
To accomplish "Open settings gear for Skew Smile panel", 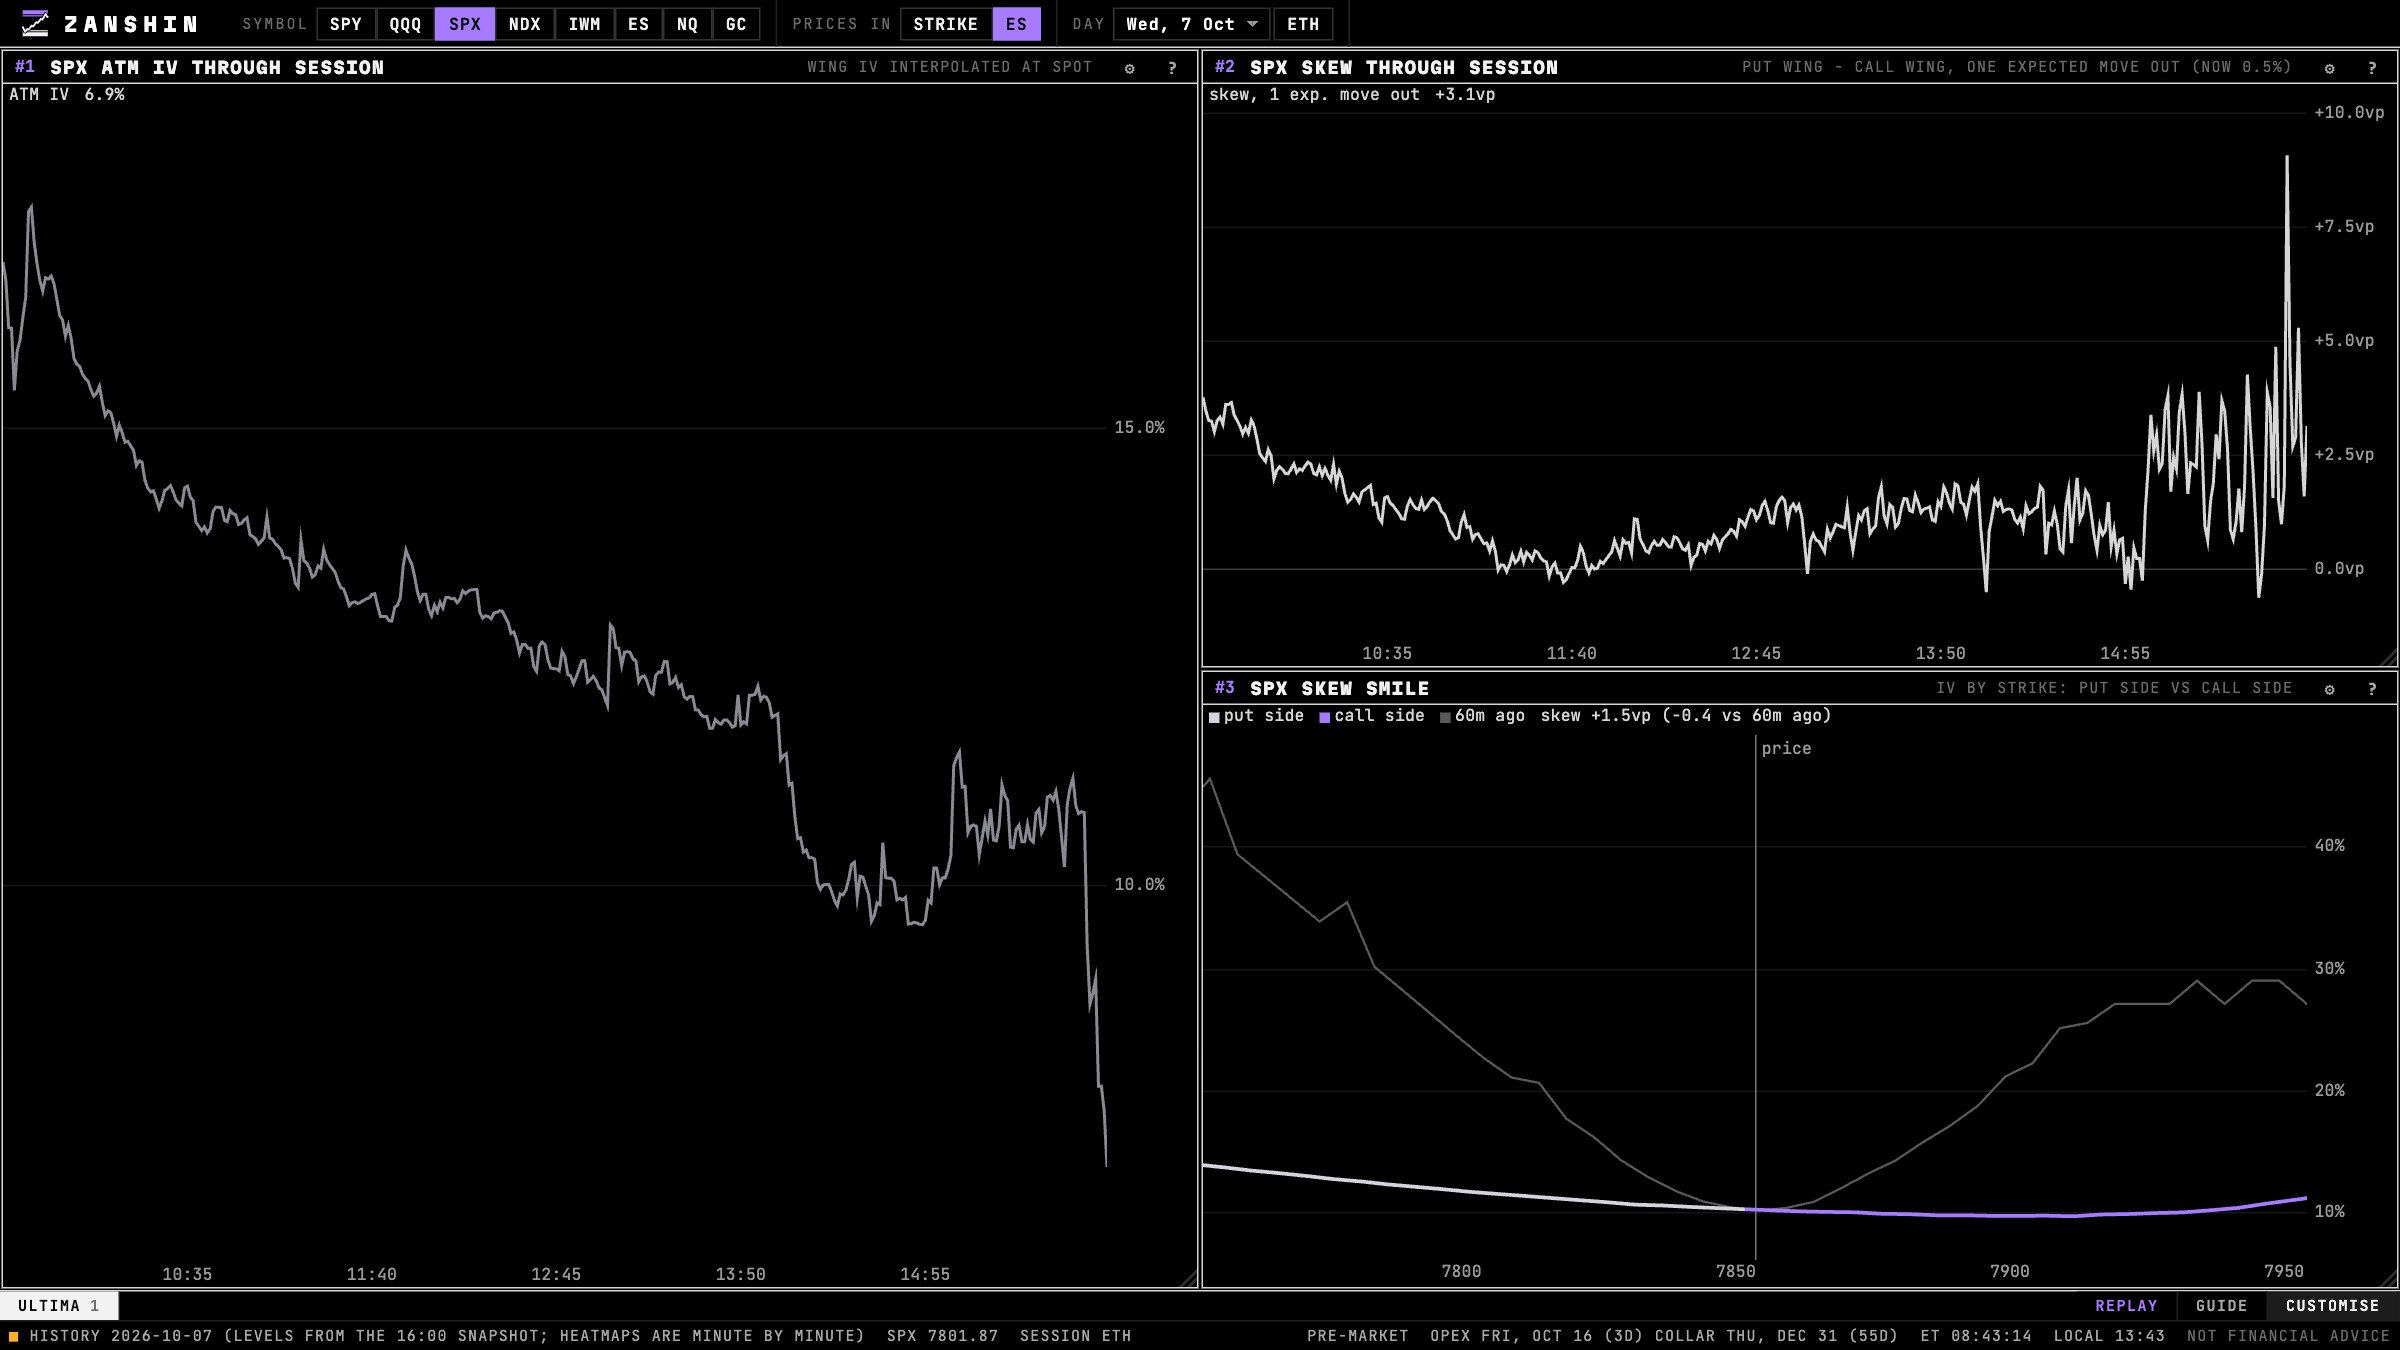I will pyautogui.click(x=2330, y=689).
